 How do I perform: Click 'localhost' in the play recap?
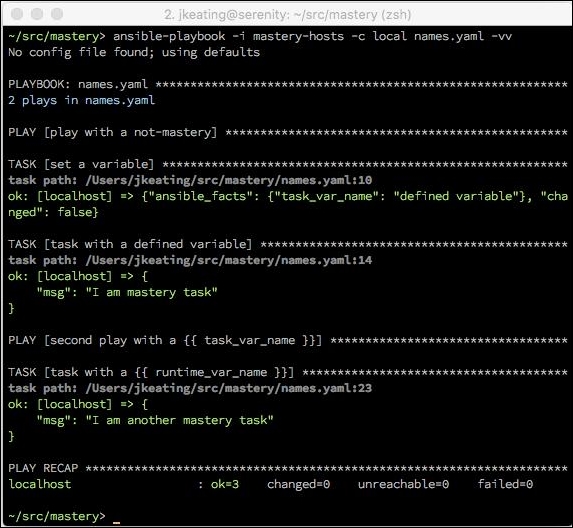click(x=40, y=485)
